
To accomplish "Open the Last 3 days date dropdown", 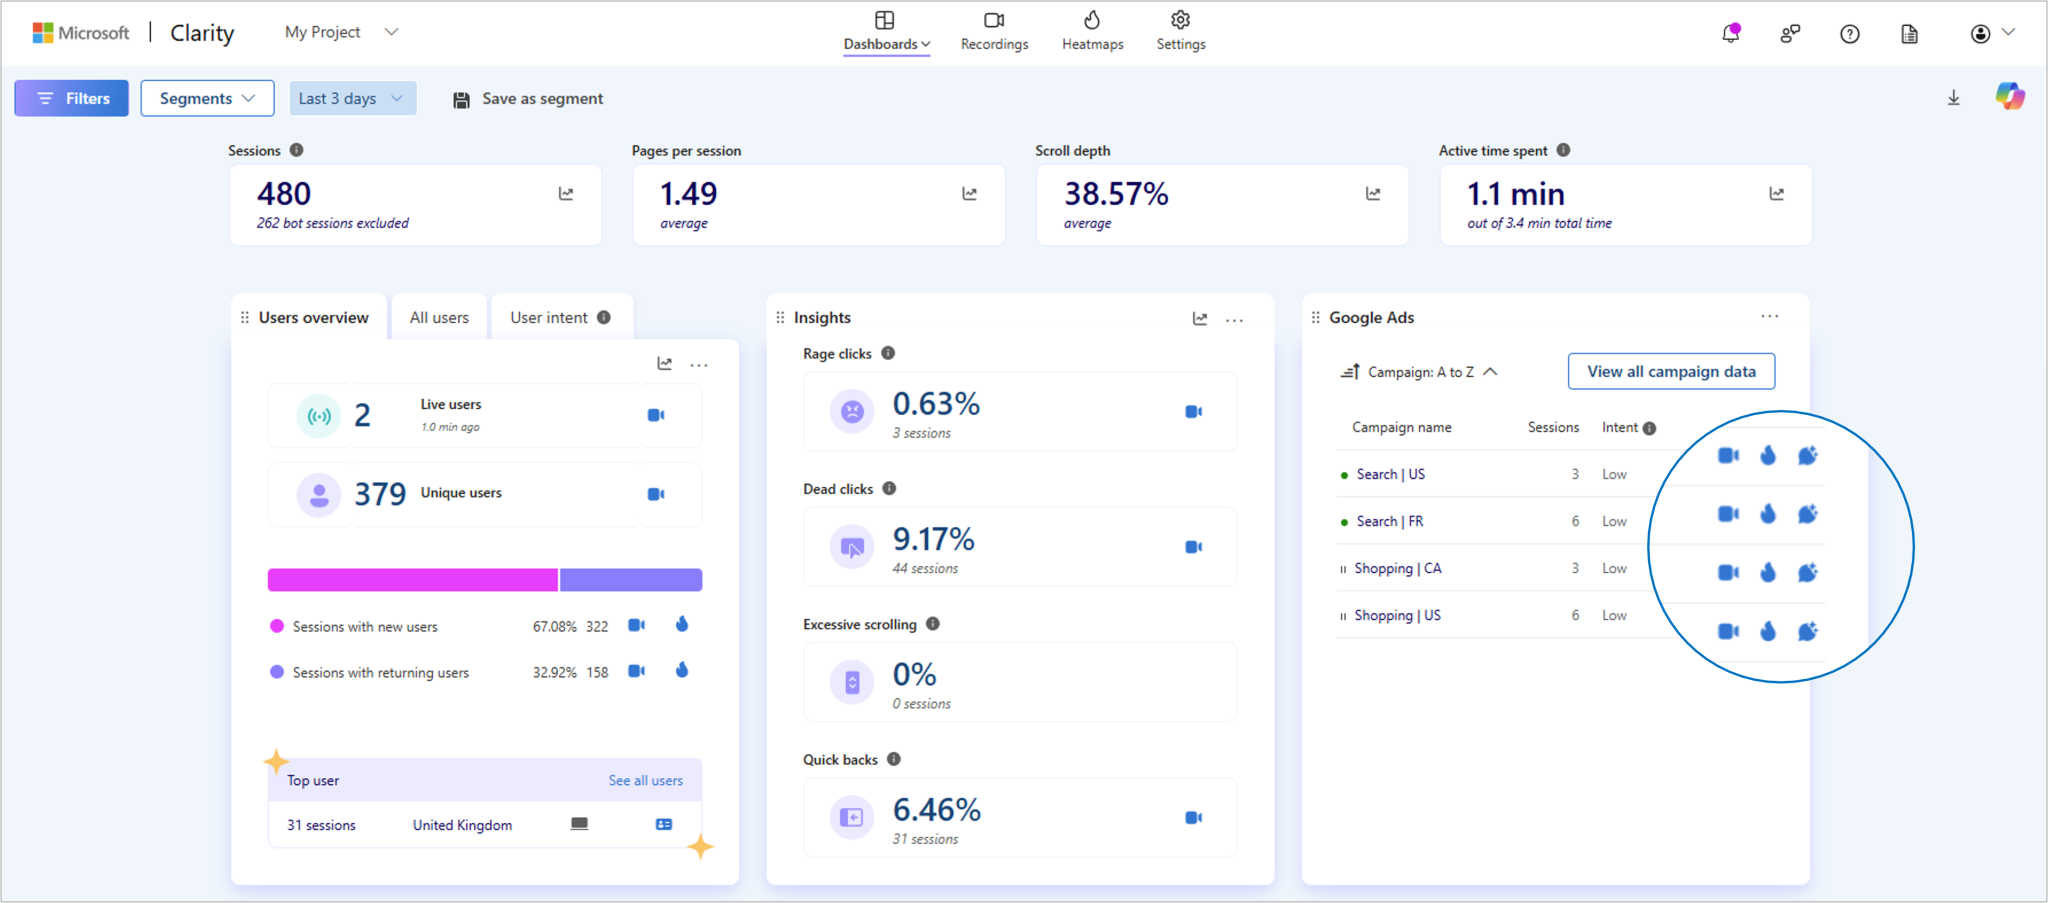I will pos(352,98).
